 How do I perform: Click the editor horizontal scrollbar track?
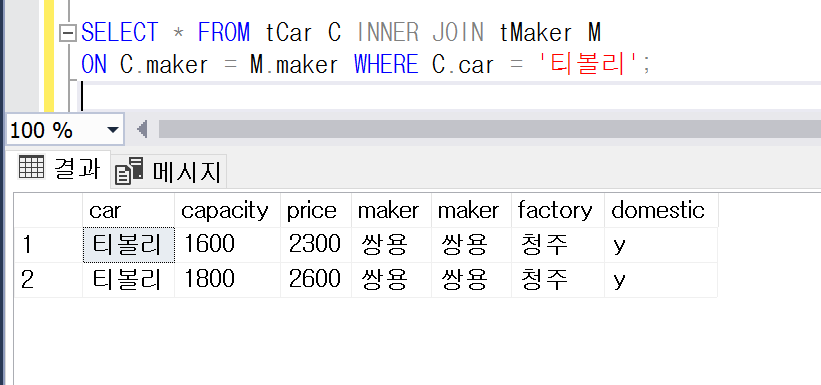click(x=490, y=129)
